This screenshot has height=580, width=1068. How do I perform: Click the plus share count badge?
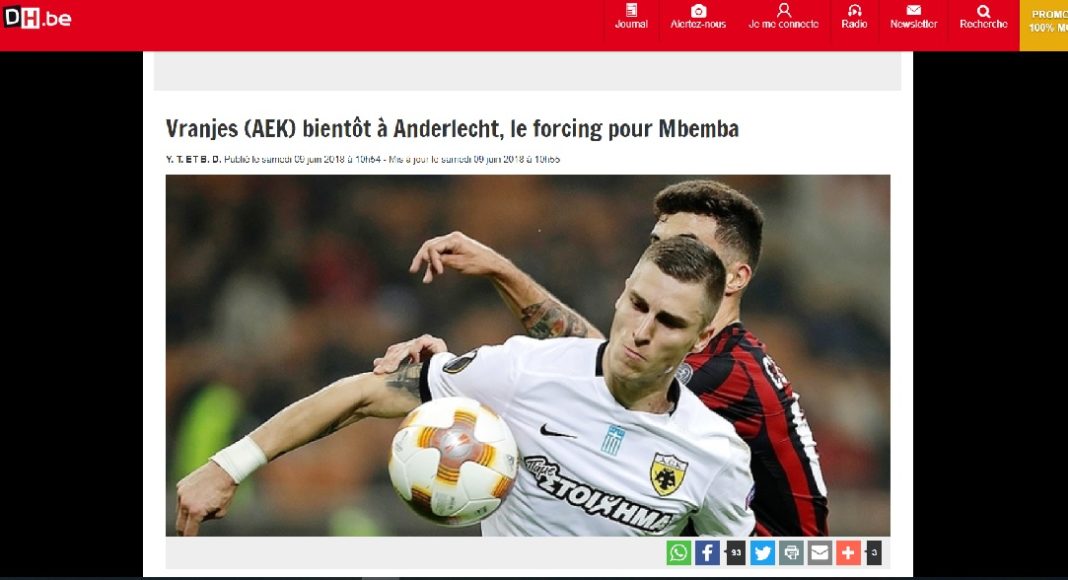pyautogui.click(x=874, y=553)
